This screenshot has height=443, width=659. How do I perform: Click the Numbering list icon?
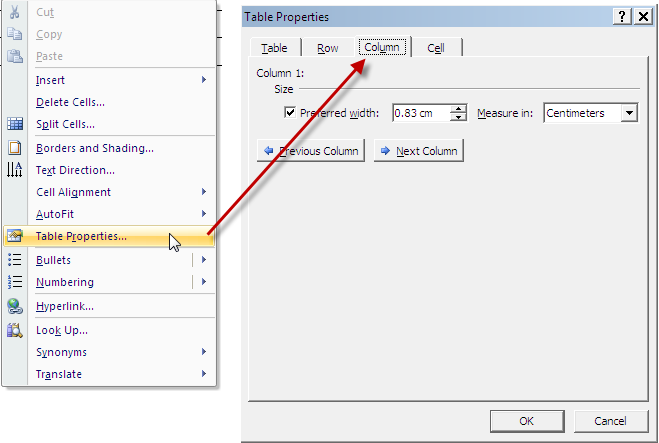pyautogui.click(x=15, y=282)
